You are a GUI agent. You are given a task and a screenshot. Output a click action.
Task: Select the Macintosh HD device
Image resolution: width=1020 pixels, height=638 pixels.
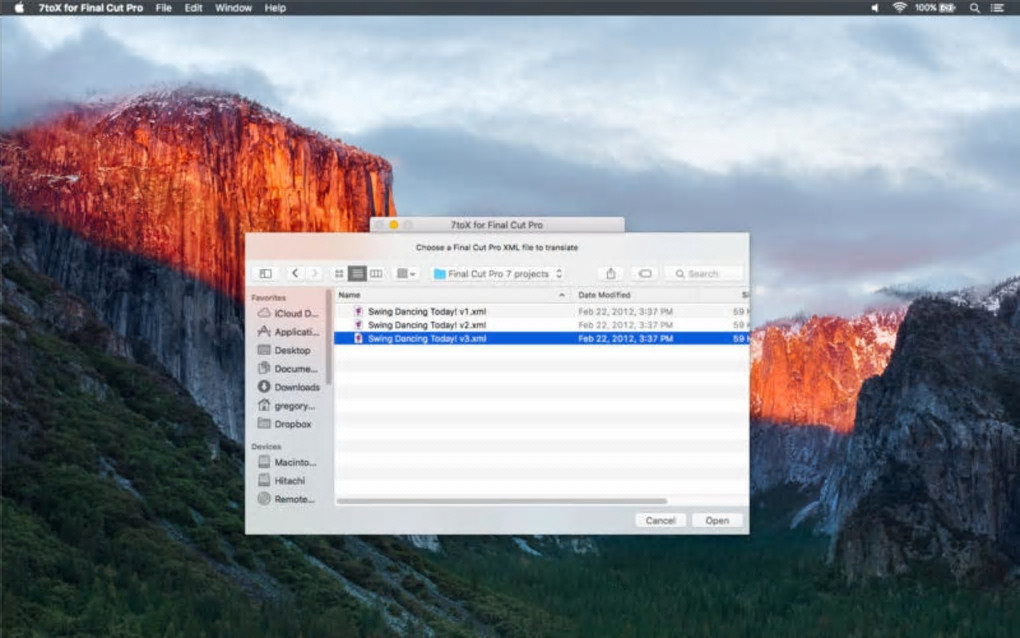click(x=288, y=462)
